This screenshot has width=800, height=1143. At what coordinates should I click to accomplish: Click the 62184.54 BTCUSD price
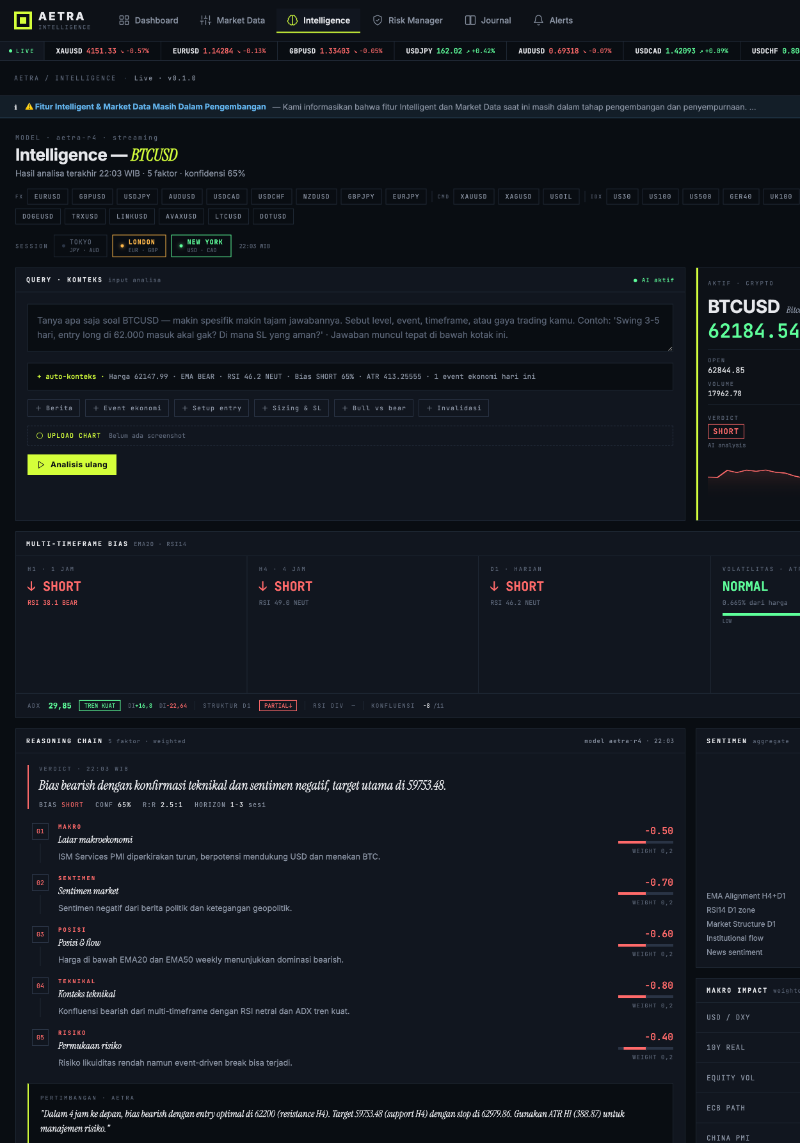pyautogui.click(x=754, y=331)
